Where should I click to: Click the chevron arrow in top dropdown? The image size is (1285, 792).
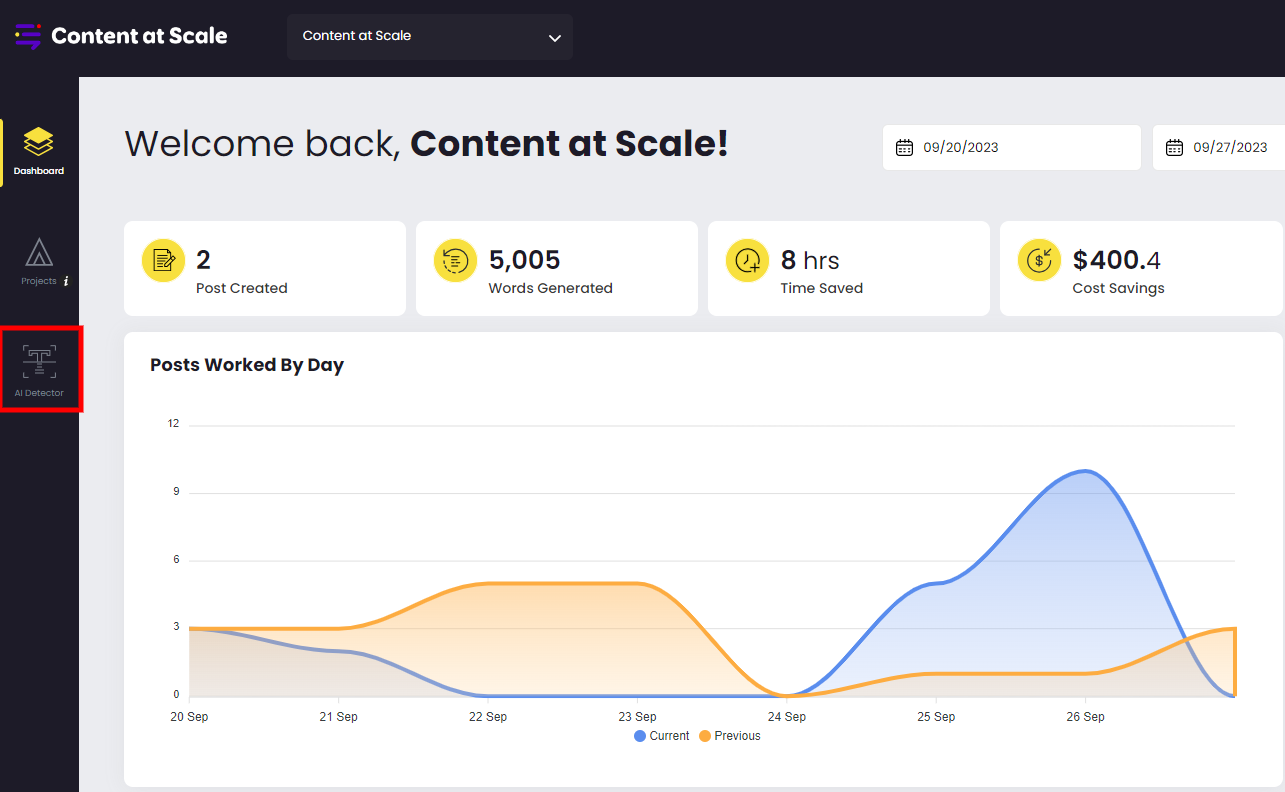(555, 38)
